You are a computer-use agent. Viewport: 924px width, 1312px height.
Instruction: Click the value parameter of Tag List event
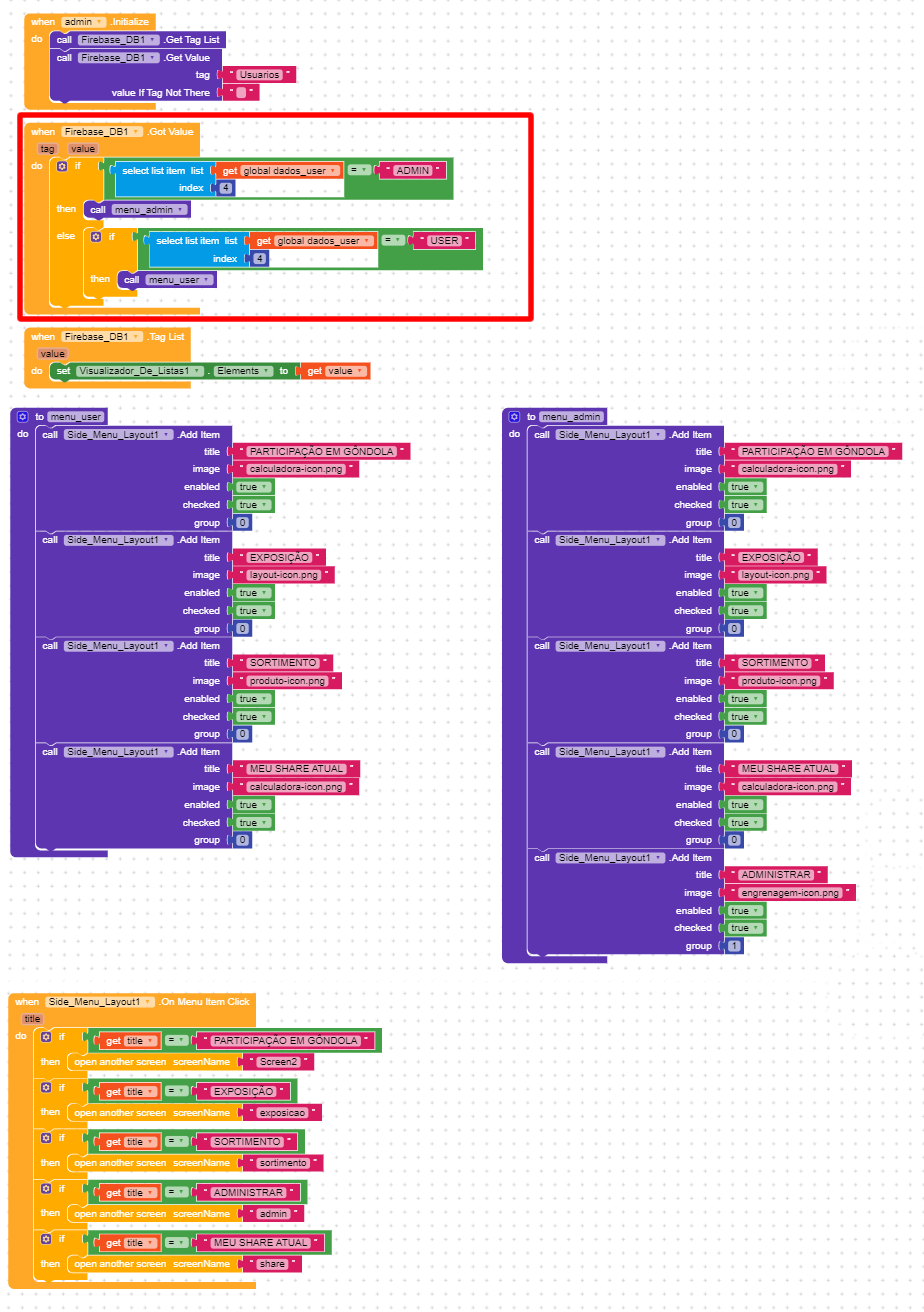click(x=52, y=354)
